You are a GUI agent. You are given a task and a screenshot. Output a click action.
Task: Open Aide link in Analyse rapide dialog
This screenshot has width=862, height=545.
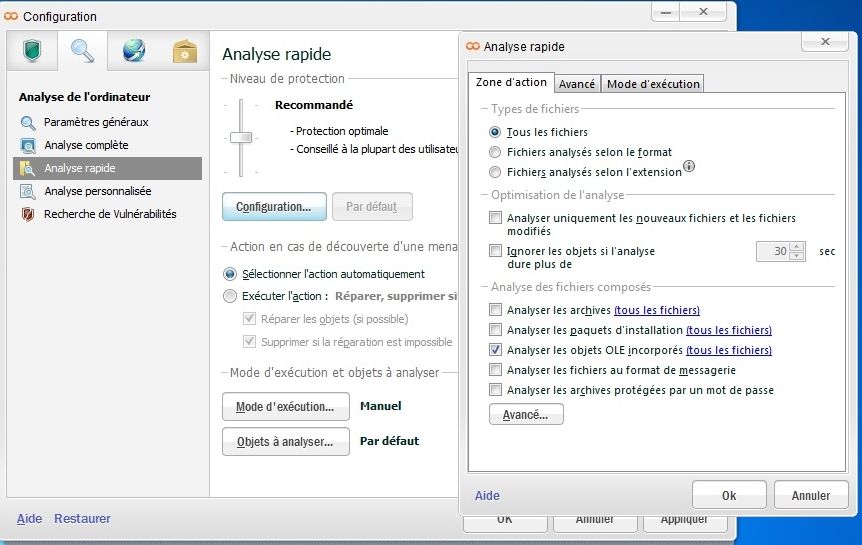click(487, 496)
